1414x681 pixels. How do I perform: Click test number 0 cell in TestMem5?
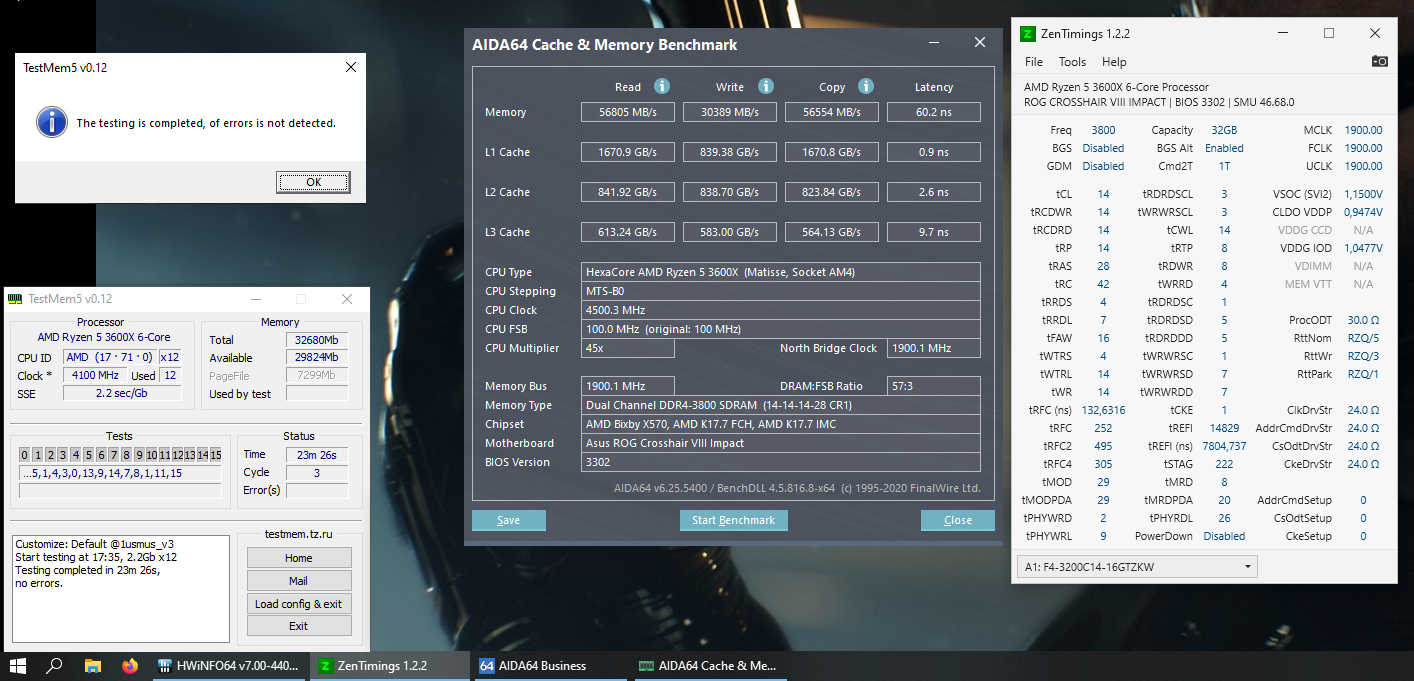point(25,455)
